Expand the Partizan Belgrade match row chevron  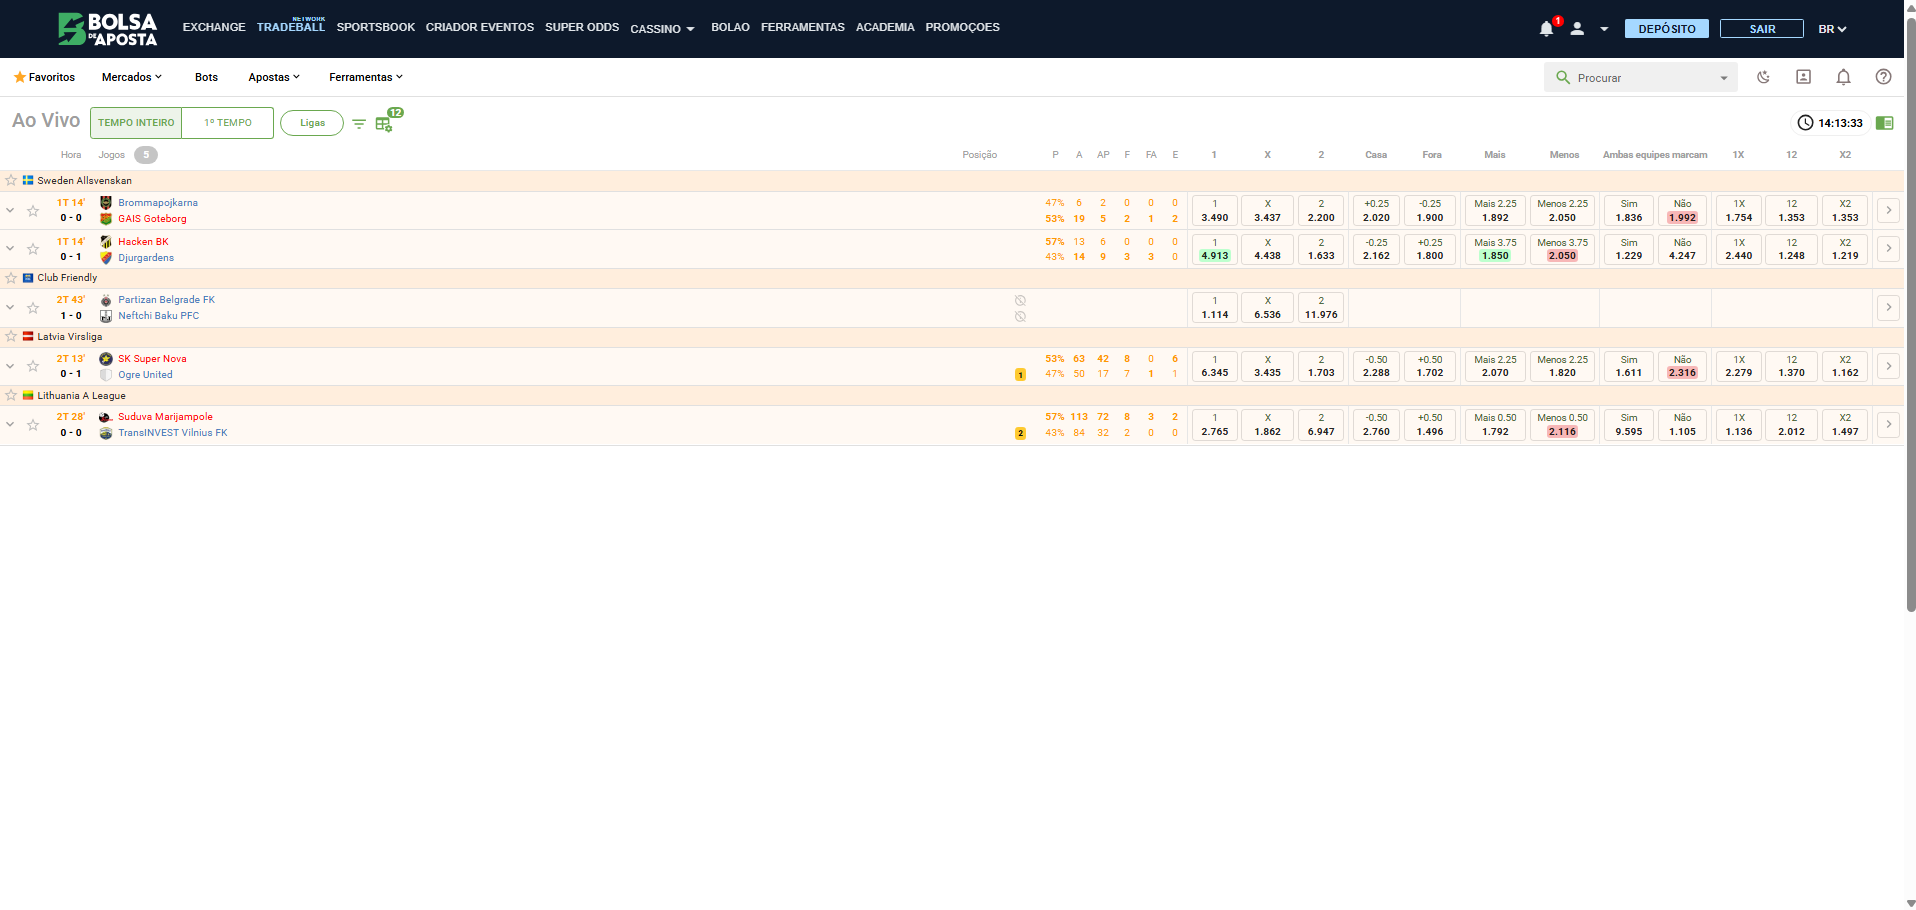[10, 307]
